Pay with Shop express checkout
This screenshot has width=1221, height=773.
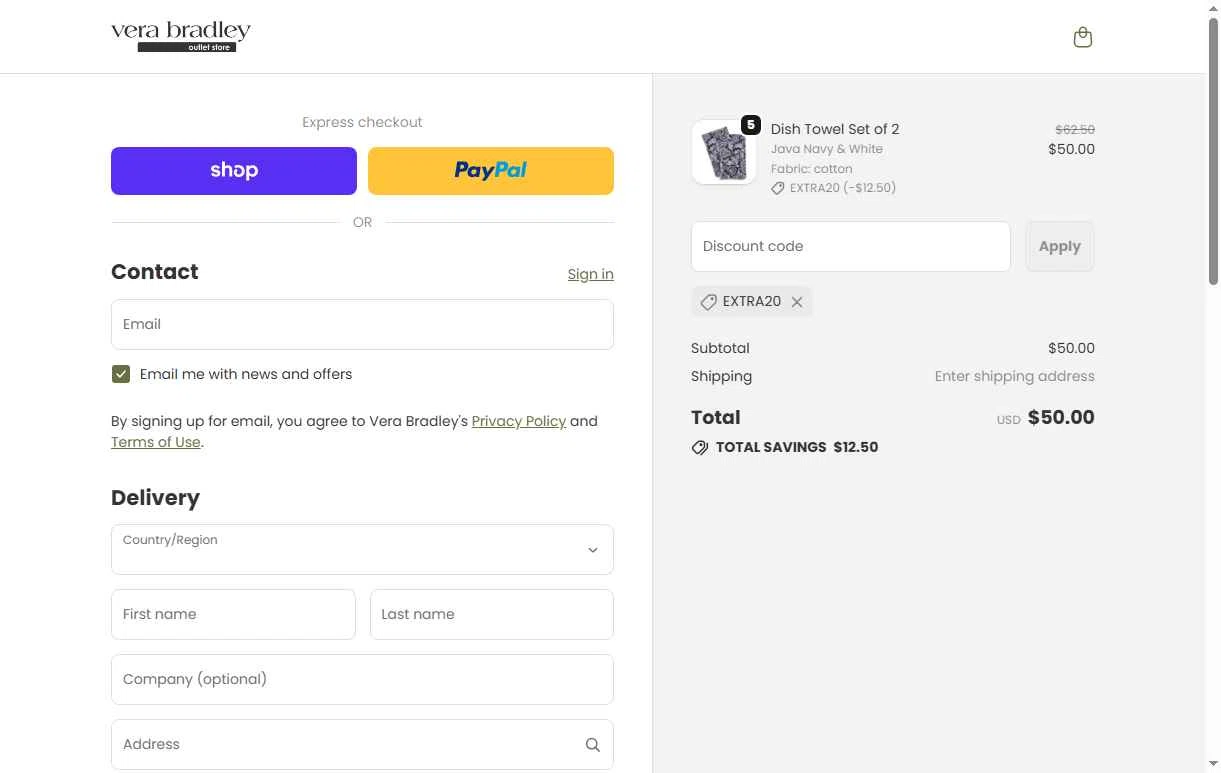(234, 171)
